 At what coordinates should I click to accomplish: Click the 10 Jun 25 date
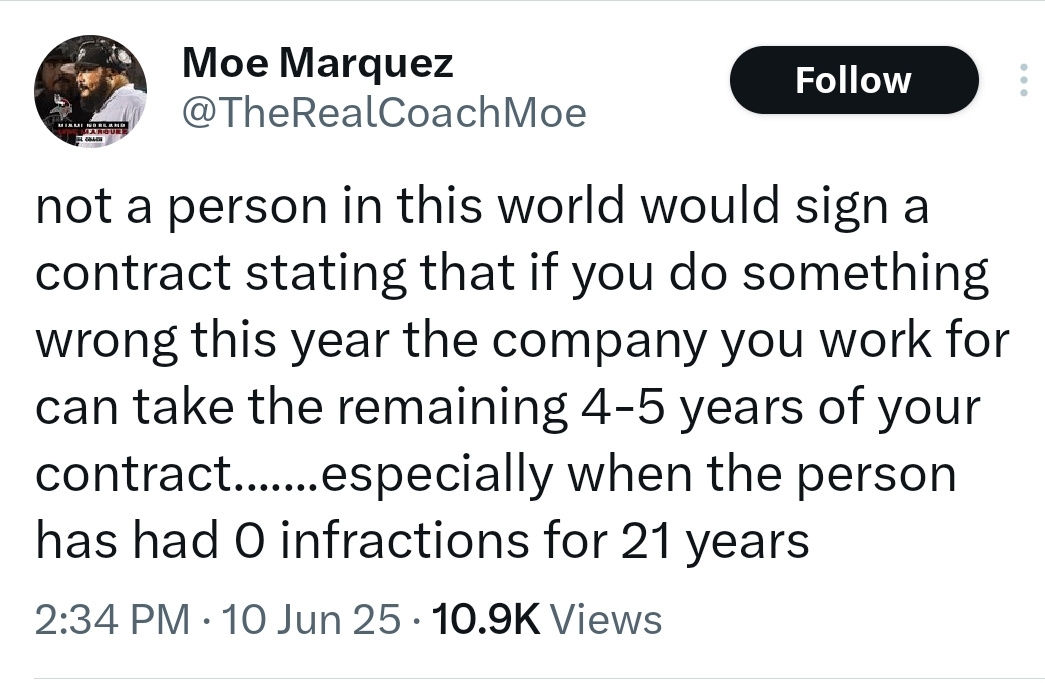pyautogui.click(x=312, y=619)
